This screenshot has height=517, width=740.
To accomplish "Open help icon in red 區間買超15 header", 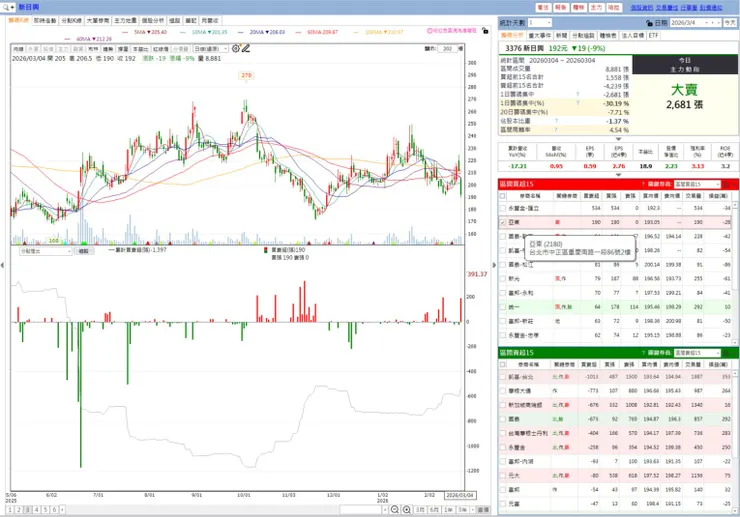I will [643, 184].
